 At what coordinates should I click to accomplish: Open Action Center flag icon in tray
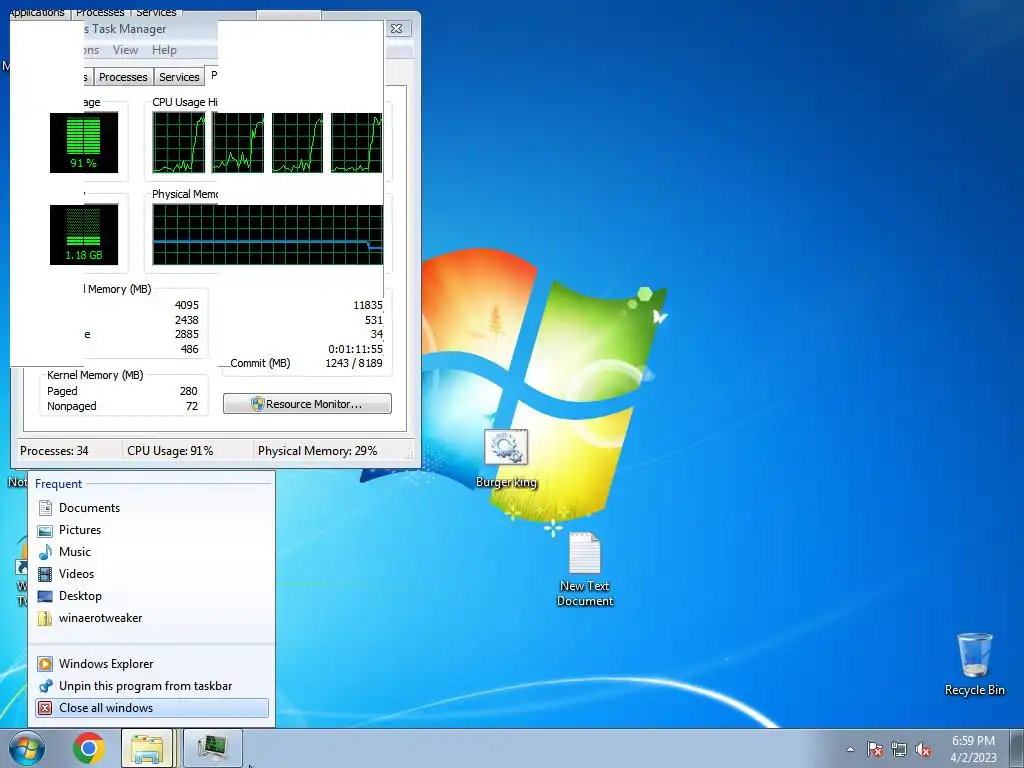[875, 749]
